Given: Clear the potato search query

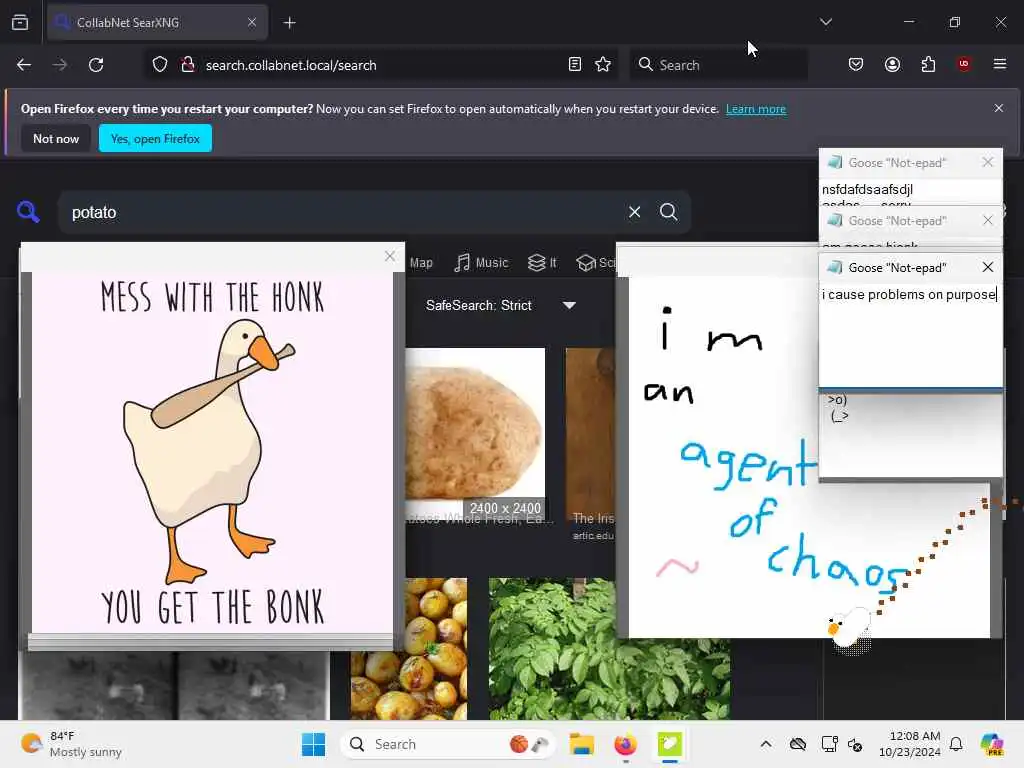Looking at the screenshot, I should click(x=634, y=212).
